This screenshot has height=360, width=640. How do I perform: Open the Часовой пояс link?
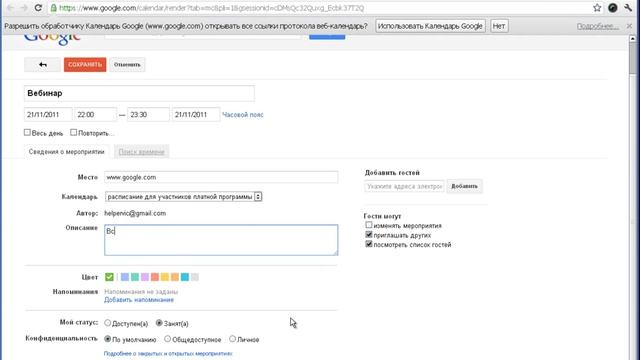243,115
